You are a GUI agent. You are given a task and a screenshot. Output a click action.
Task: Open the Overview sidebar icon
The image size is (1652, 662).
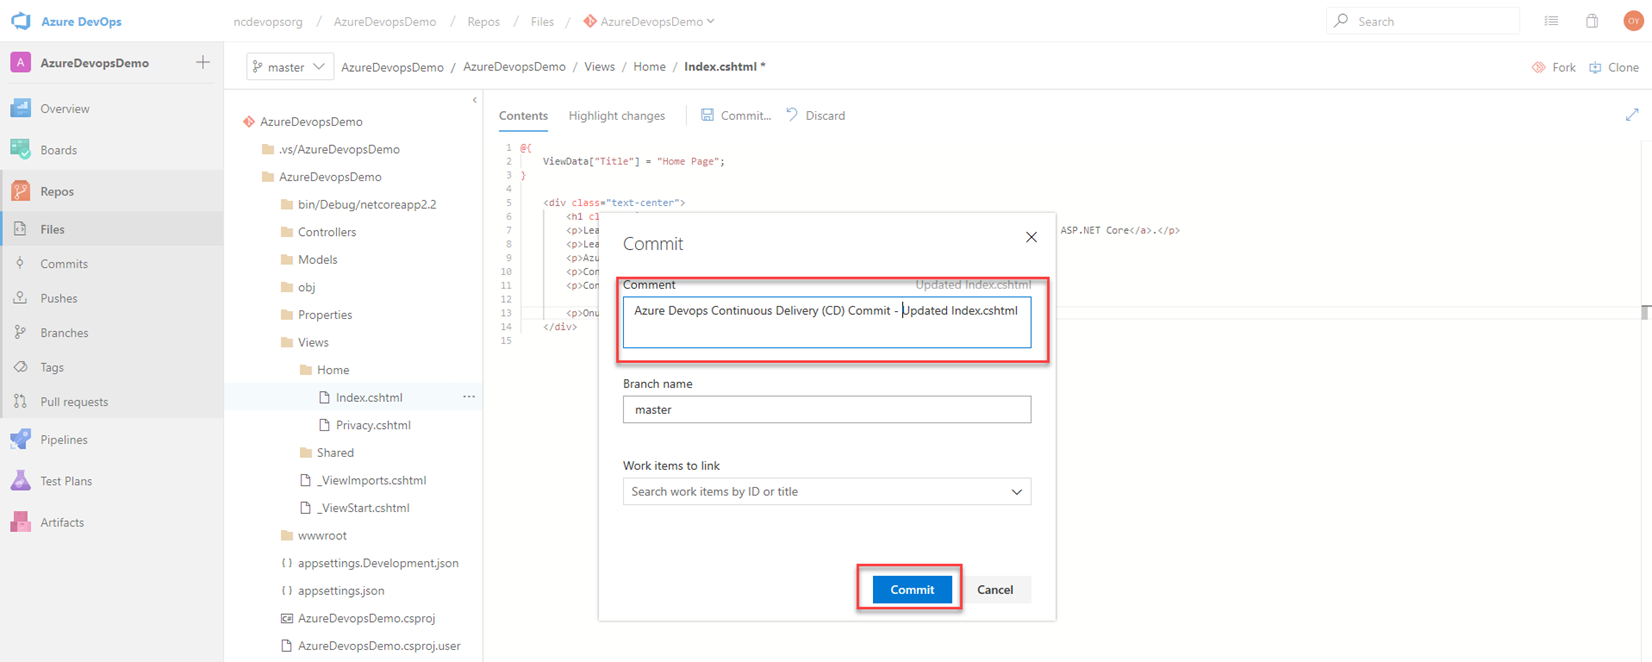[20, 108]
